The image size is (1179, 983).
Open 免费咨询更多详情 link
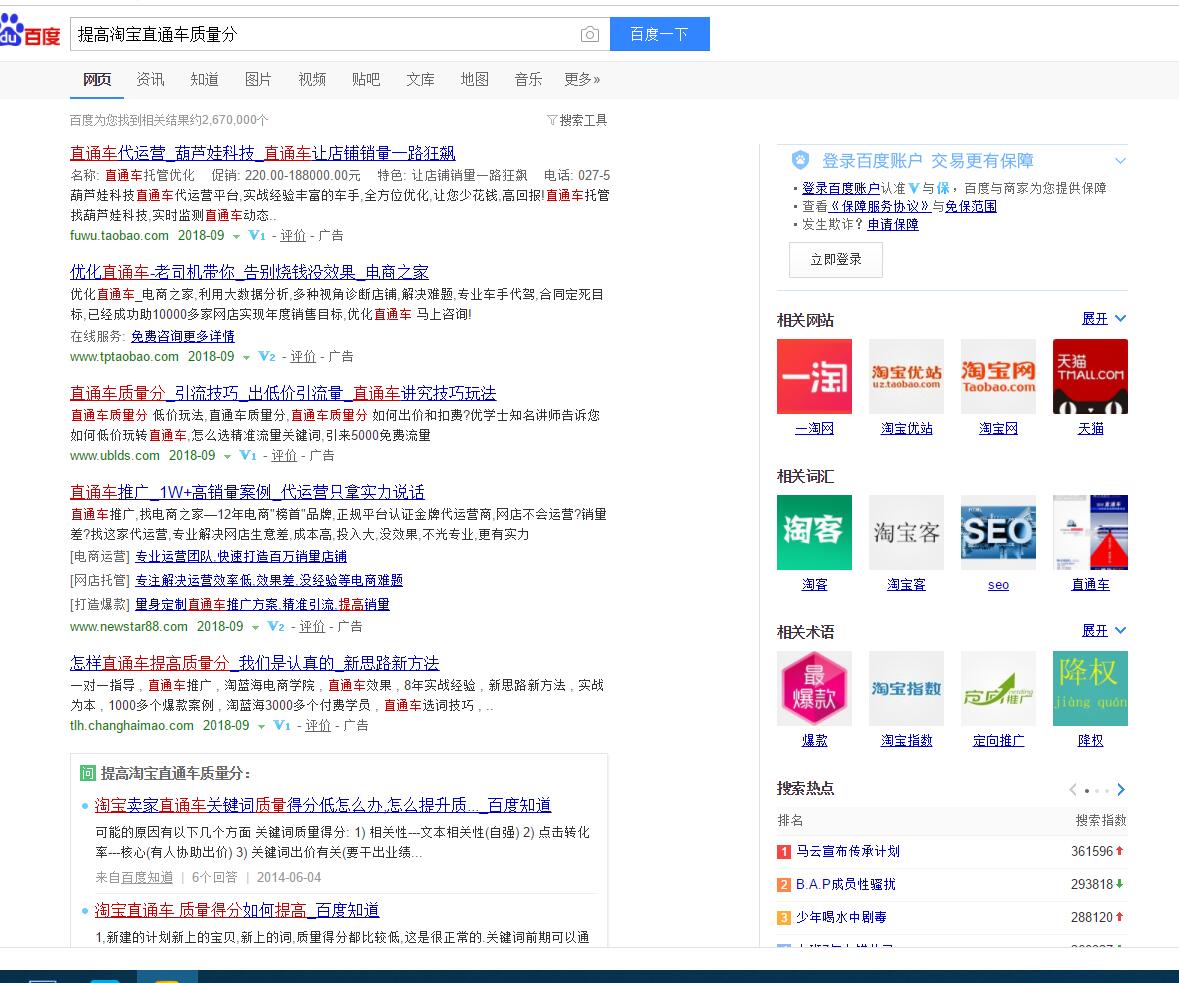pos(183,336)
